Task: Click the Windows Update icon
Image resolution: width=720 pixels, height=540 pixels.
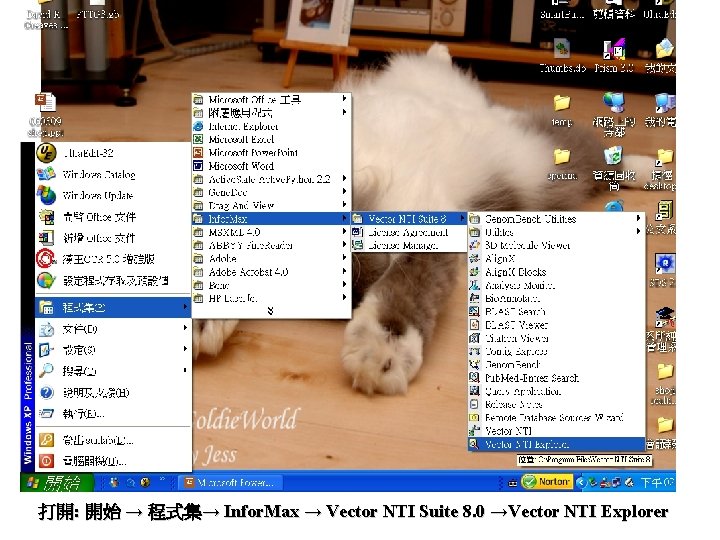Action: 46,195
